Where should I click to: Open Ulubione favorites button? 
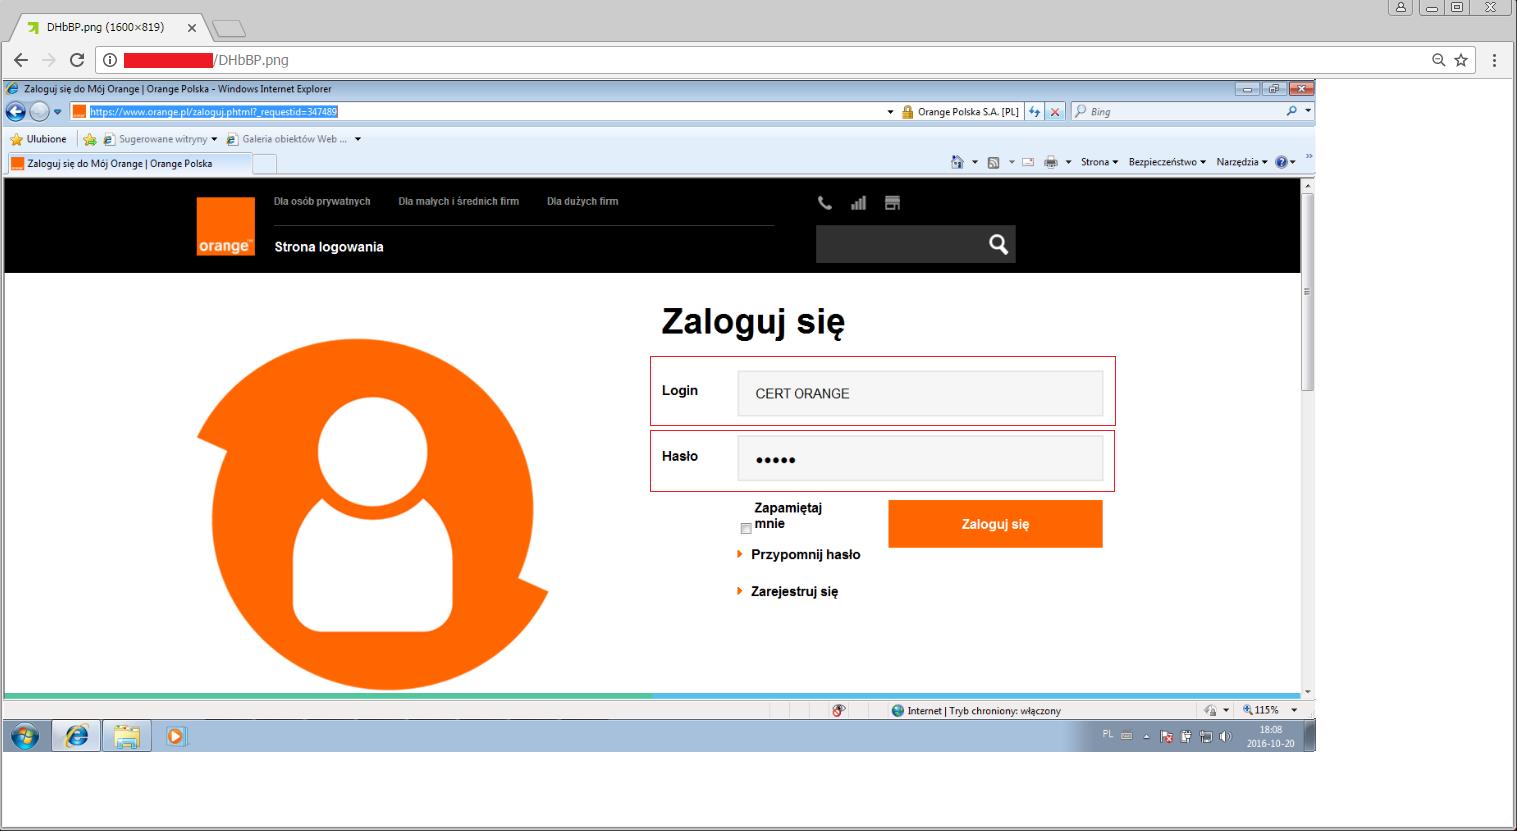pos(39,139)
